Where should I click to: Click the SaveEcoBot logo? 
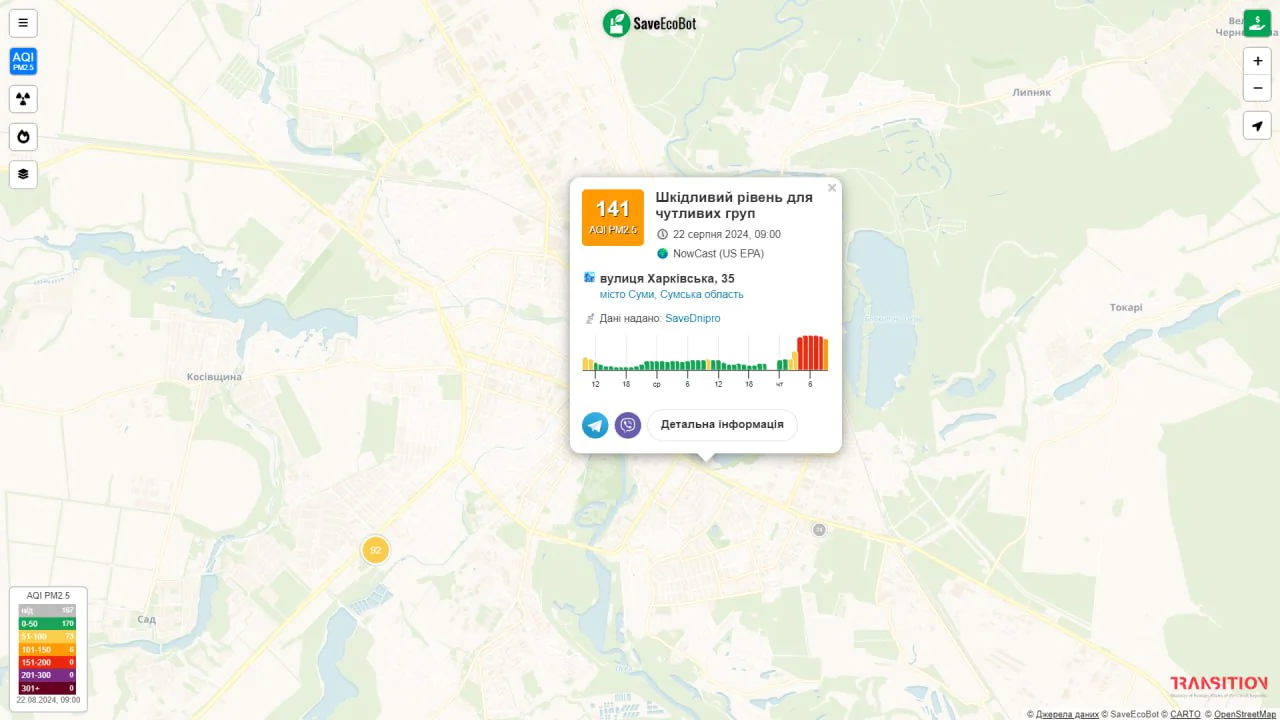(x=649, y=23)
